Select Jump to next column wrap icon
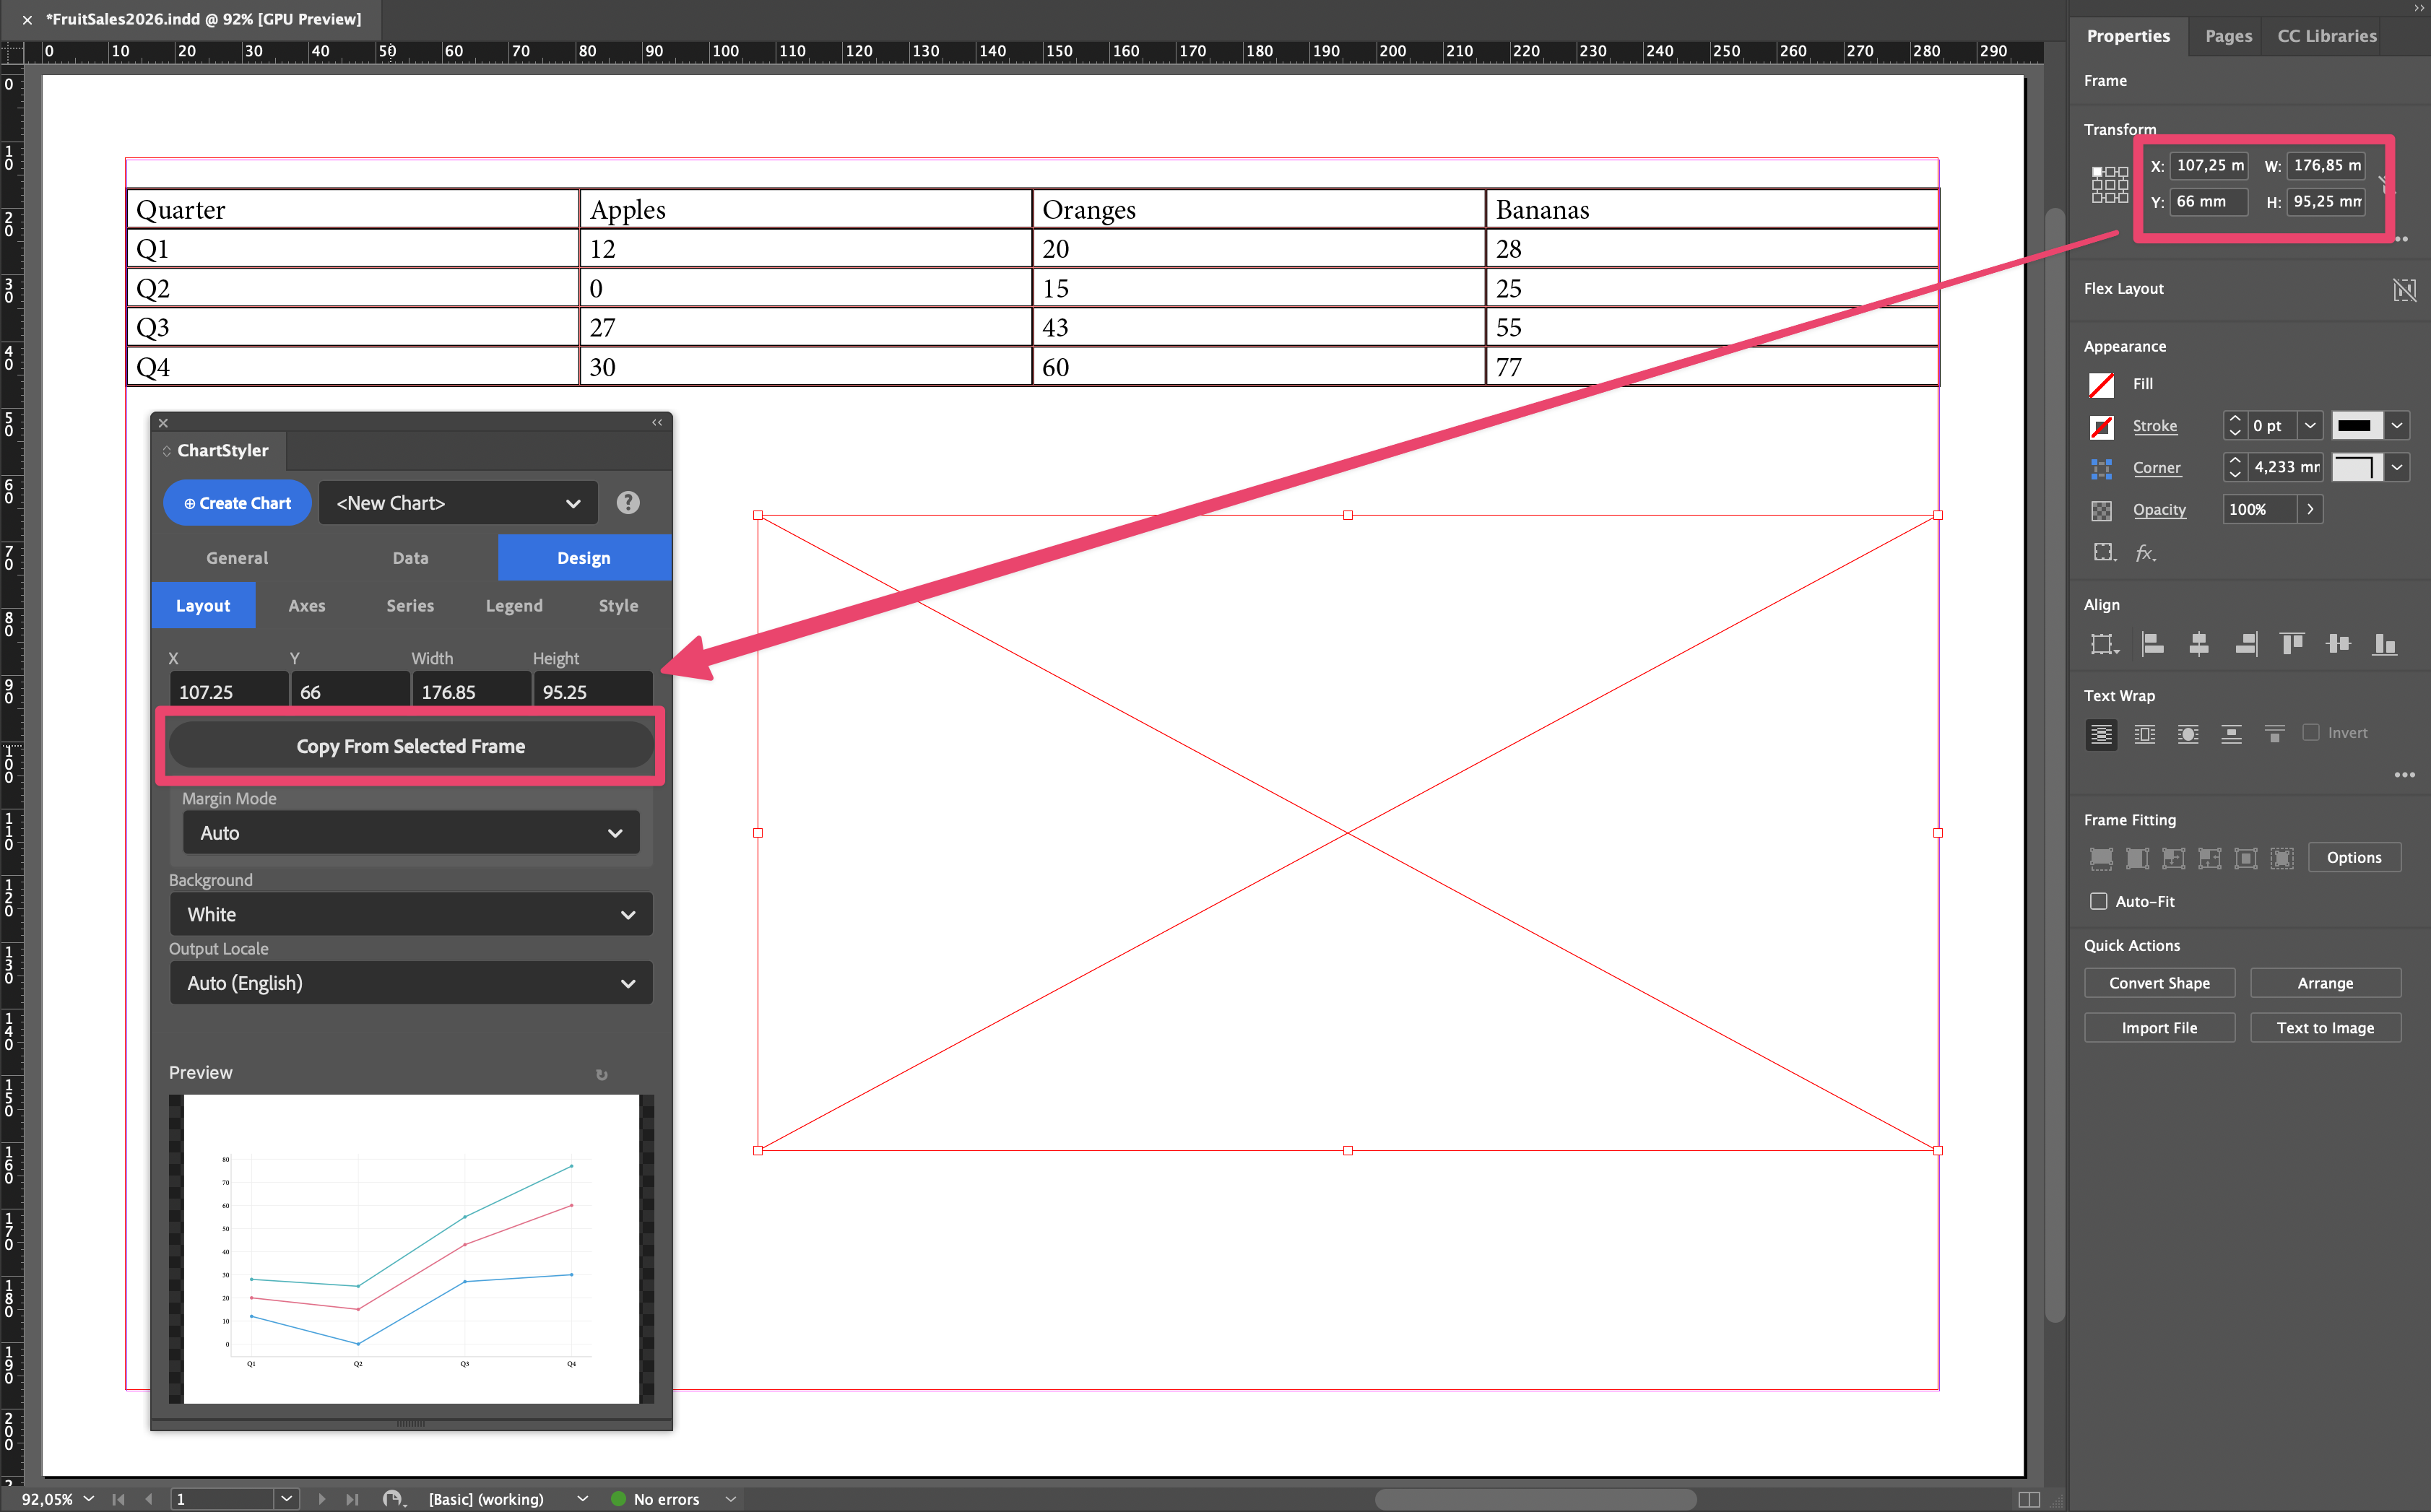Screen dimensions: 2431x1512 2274,734
